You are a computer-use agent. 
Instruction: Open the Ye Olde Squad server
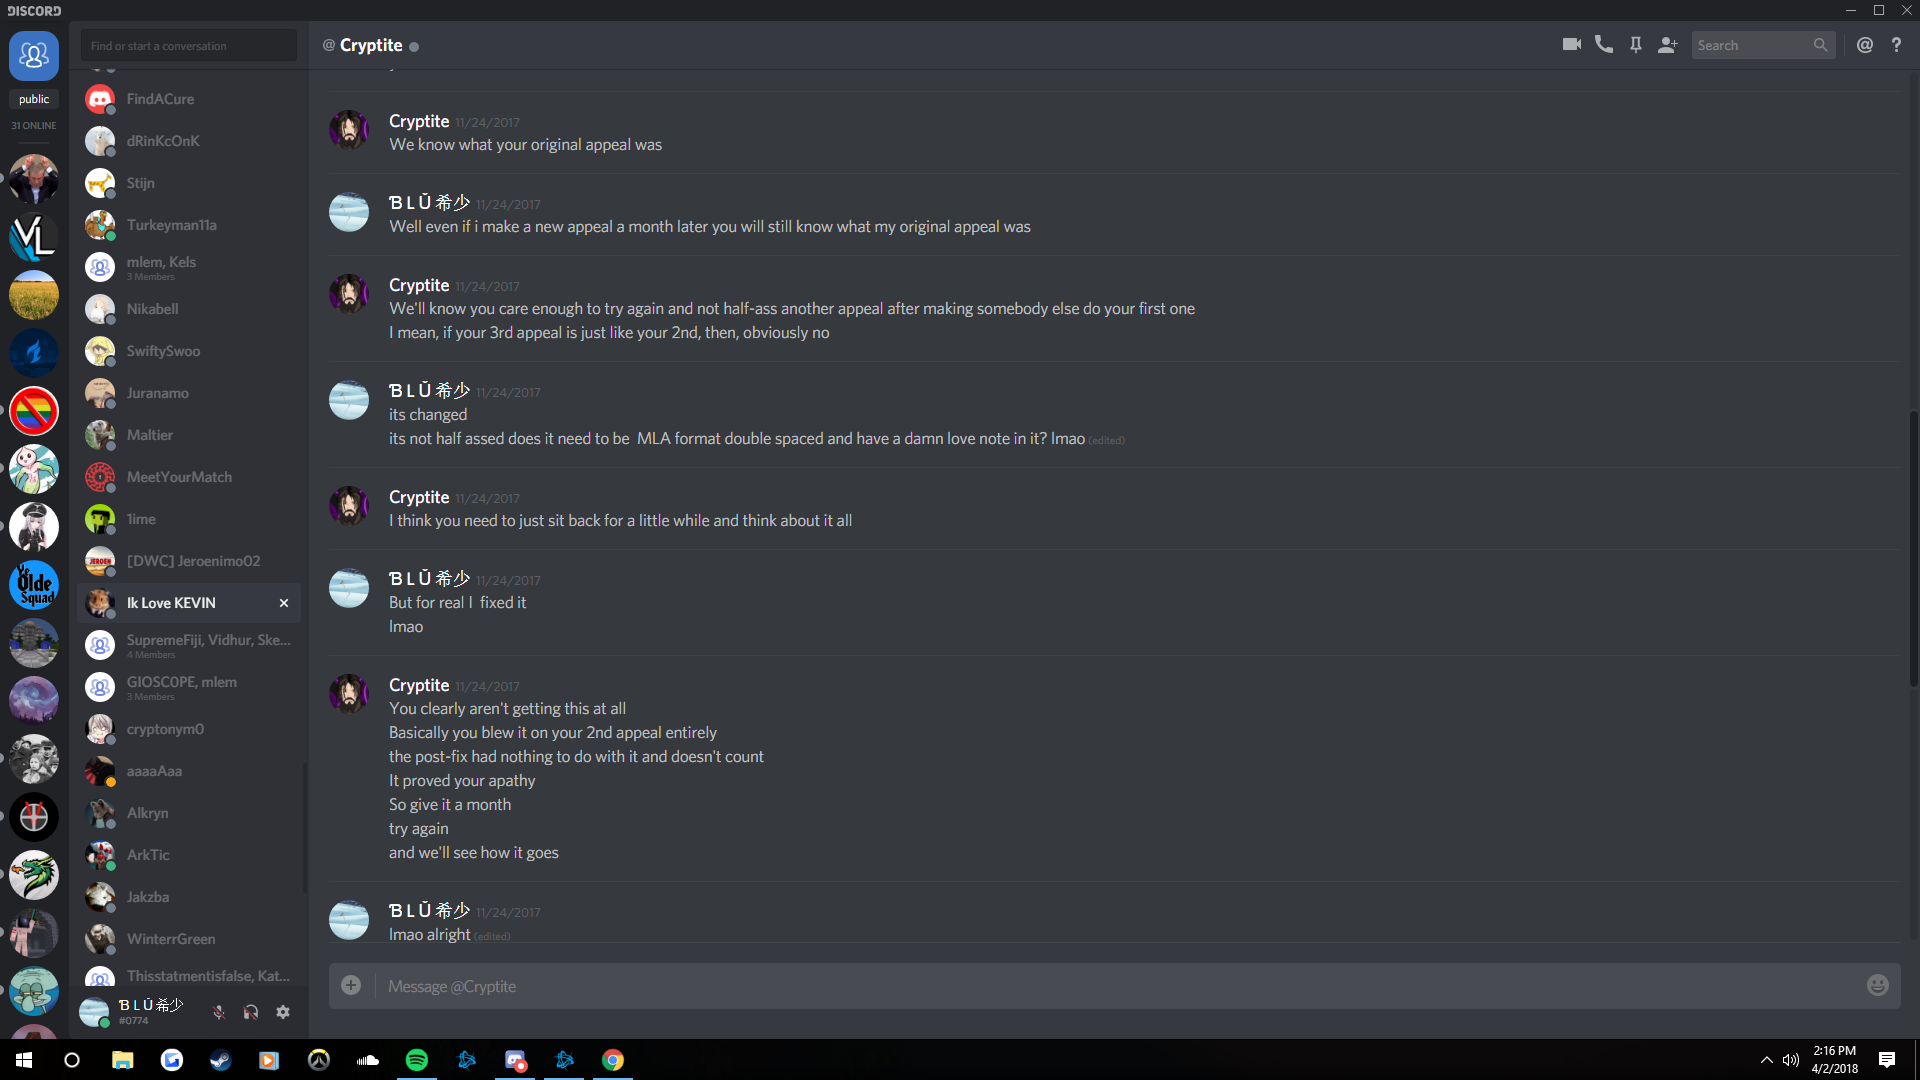tap(34, 585)
